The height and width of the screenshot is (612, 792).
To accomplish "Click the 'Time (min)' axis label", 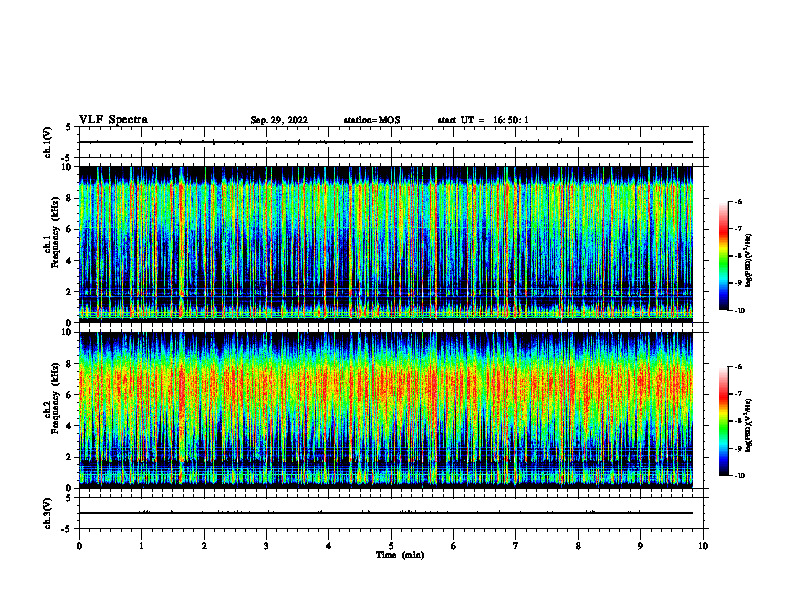I will [x=400, y=555].
